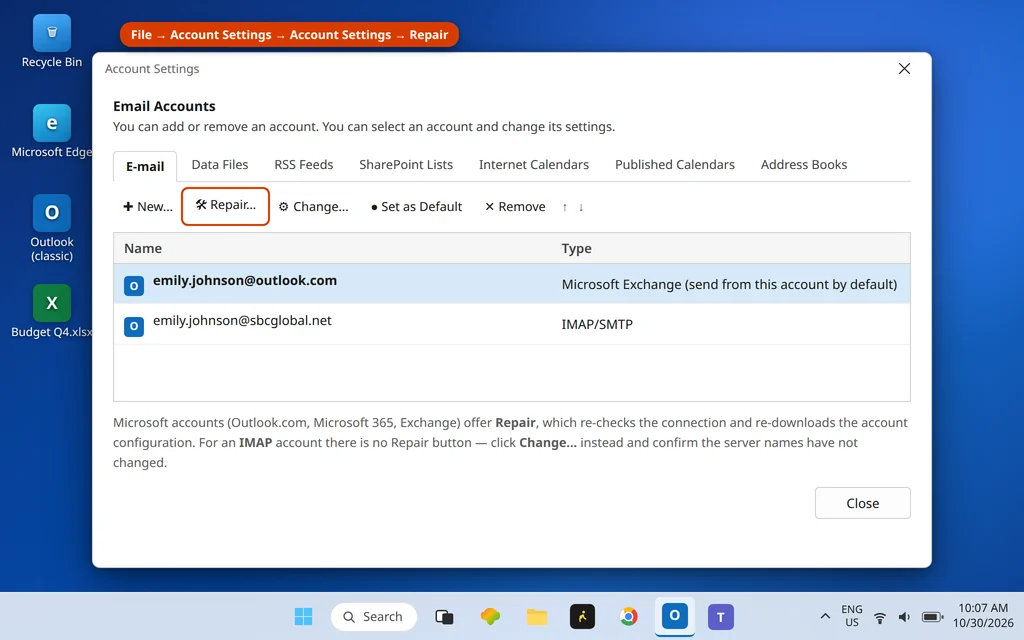The height and width of the screenshot is (640, 1024).
Task: Click the Name column header
Action: point(143,248)
